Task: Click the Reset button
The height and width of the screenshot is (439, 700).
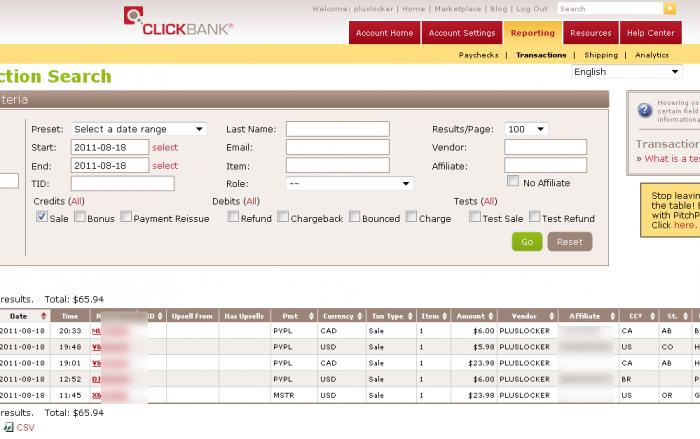Action: tap(570, 242)
